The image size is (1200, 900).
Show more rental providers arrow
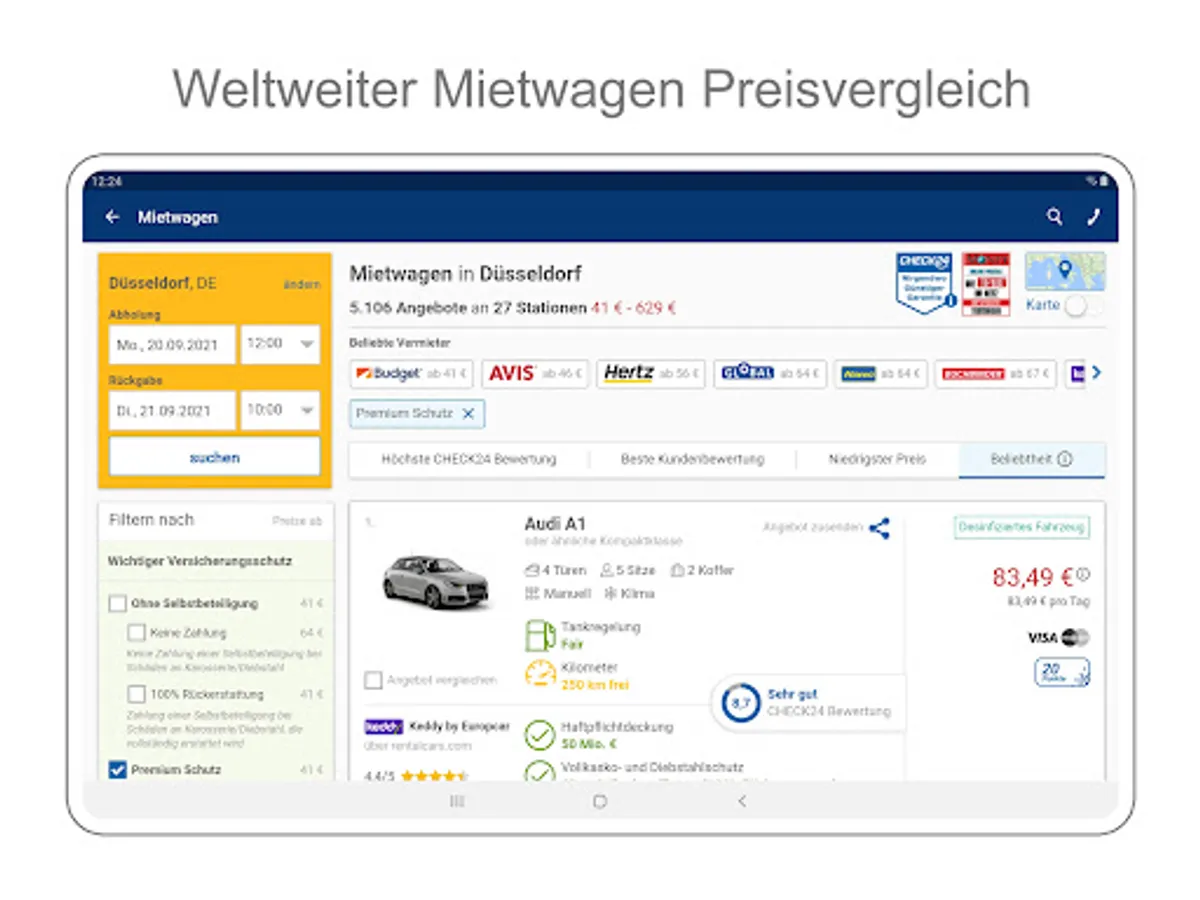coord(1096,373)
